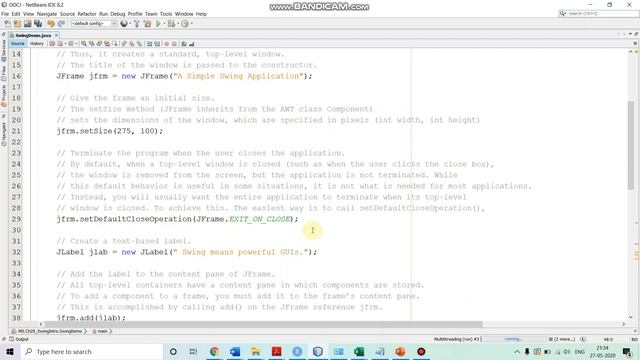Click the Build Project hammer icon
Image resolution: width=640 pixels, height=360 pixels.
[x=137, y=24]
